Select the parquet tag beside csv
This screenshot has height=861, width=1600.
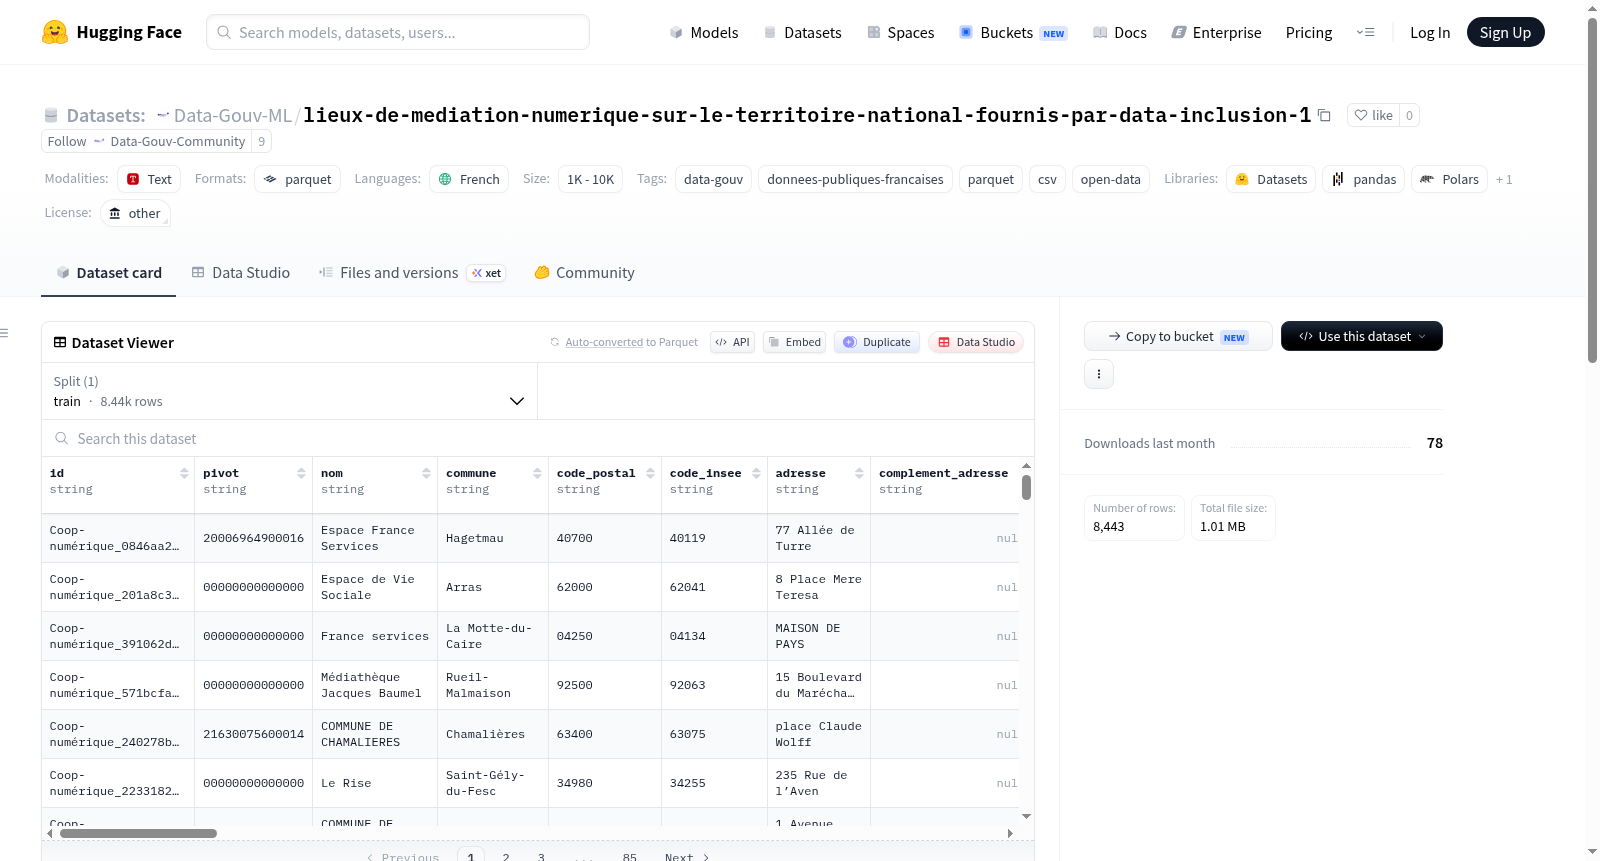point(991,179)
